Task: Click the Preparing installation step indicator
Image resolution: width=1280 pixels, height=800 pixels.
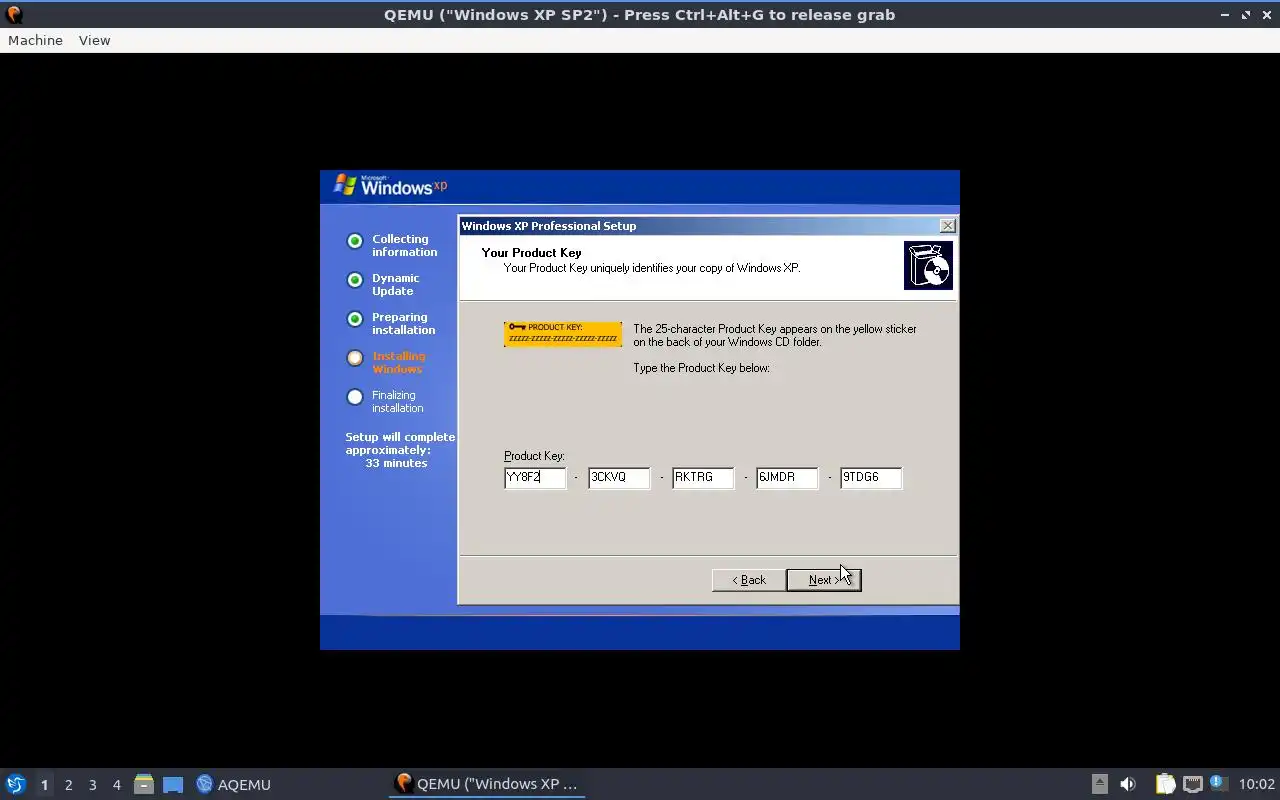Action: 355,319
